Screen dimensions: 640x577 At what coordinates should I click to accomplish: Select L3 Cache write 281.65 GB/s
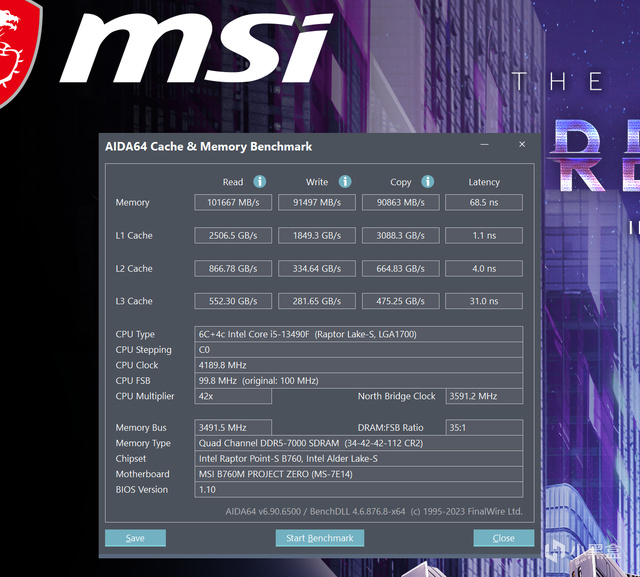click(x=317, y=301)
